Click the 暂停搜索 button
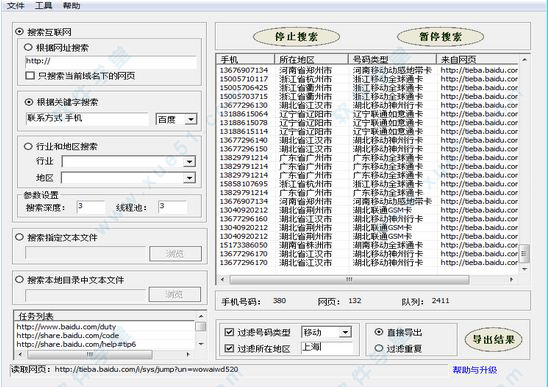Screen dimensions: 548x387 [x=440, y=37]
